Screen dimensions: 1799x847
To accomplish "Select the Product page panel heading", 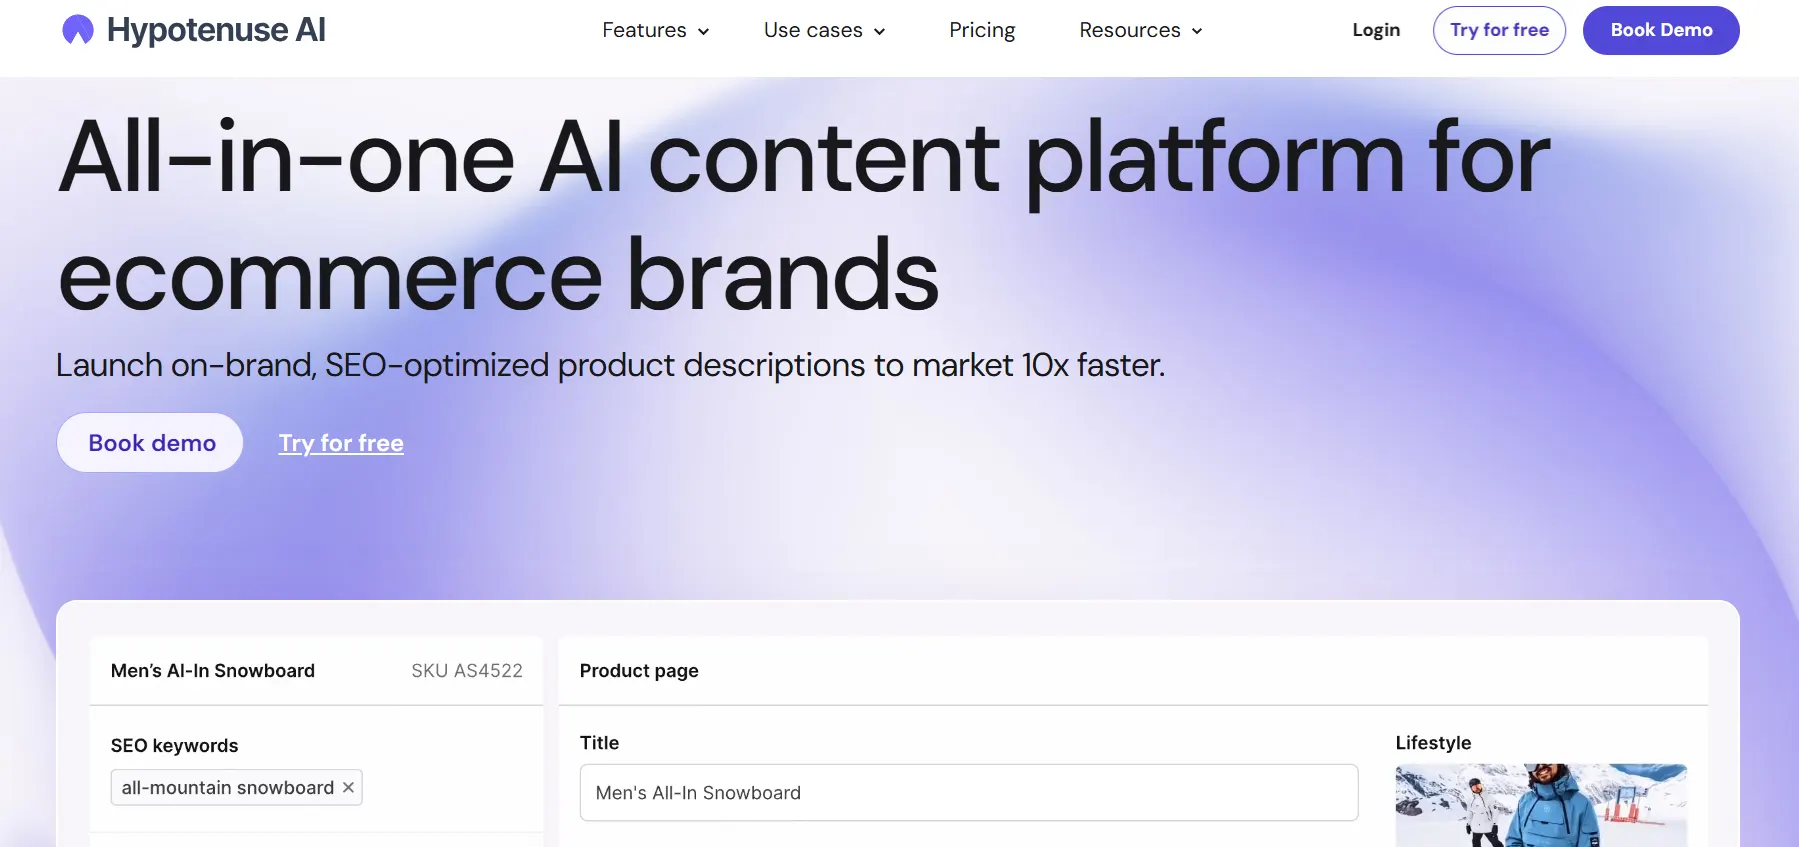I will pyautogui.click(x=639, y=671).
